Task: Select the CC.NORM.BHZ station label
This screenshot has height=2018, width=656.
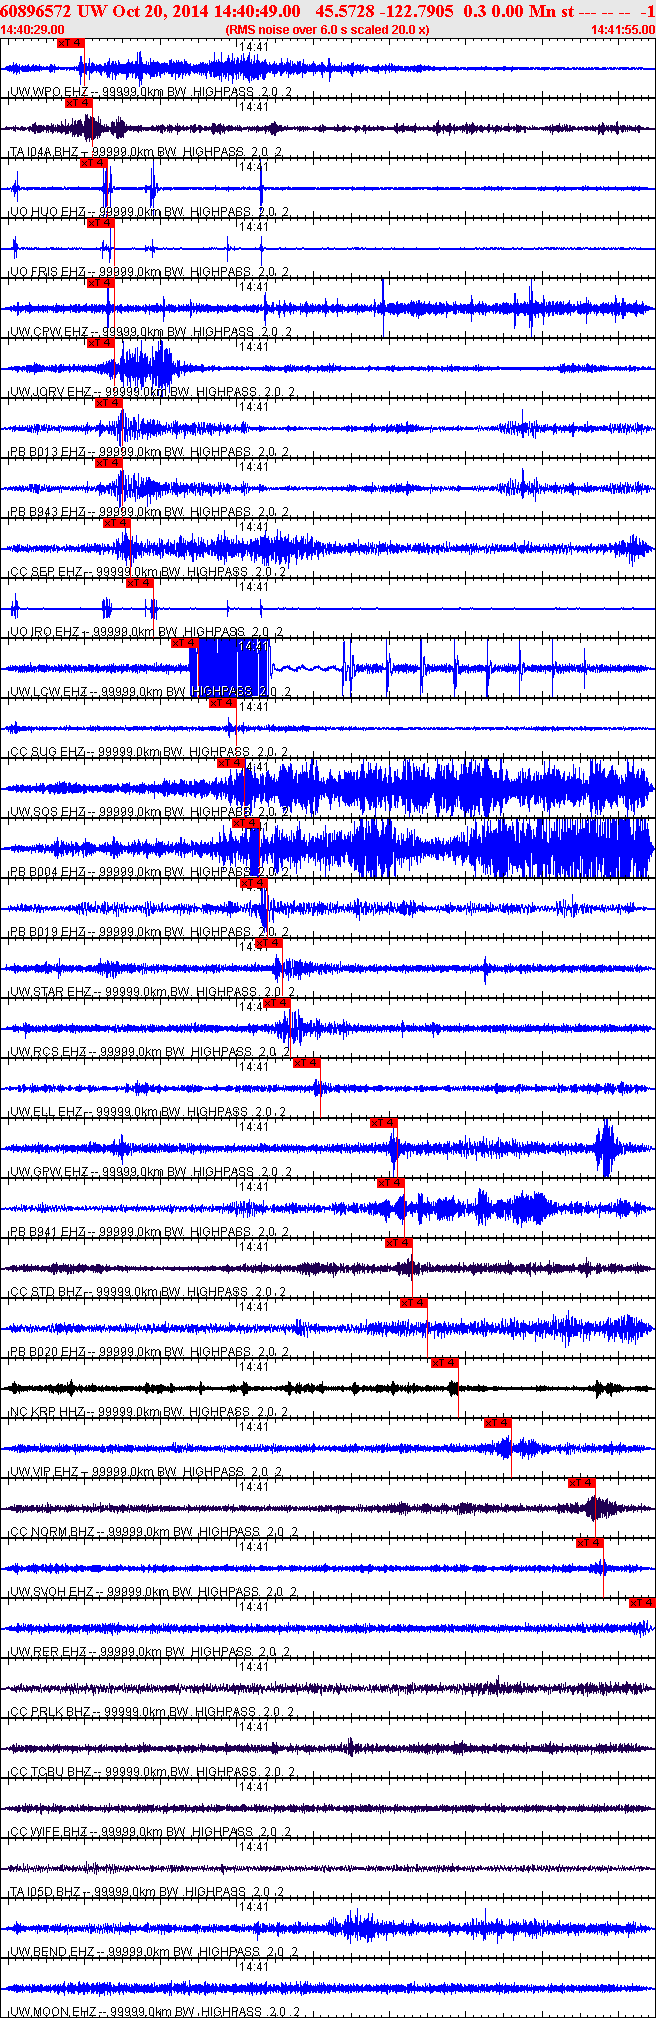Action: (x=52, y=1532)
